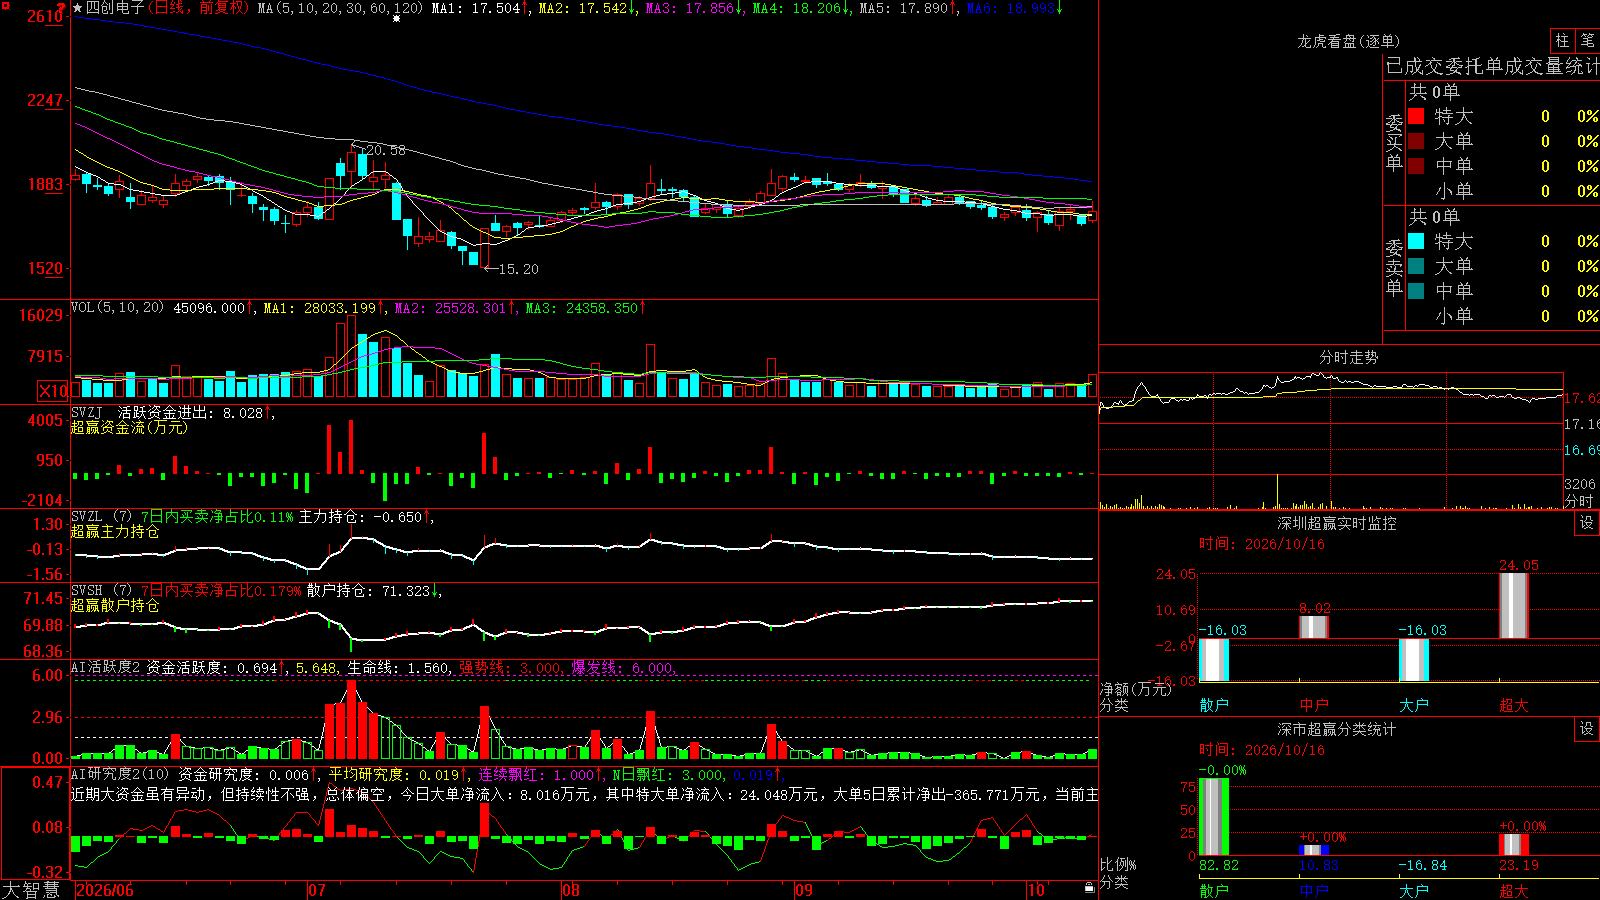Screen dimensions: 1600x900
Task: Click the cyan 特大 sell-order color swatch
Action: (x=1416, y=241)
